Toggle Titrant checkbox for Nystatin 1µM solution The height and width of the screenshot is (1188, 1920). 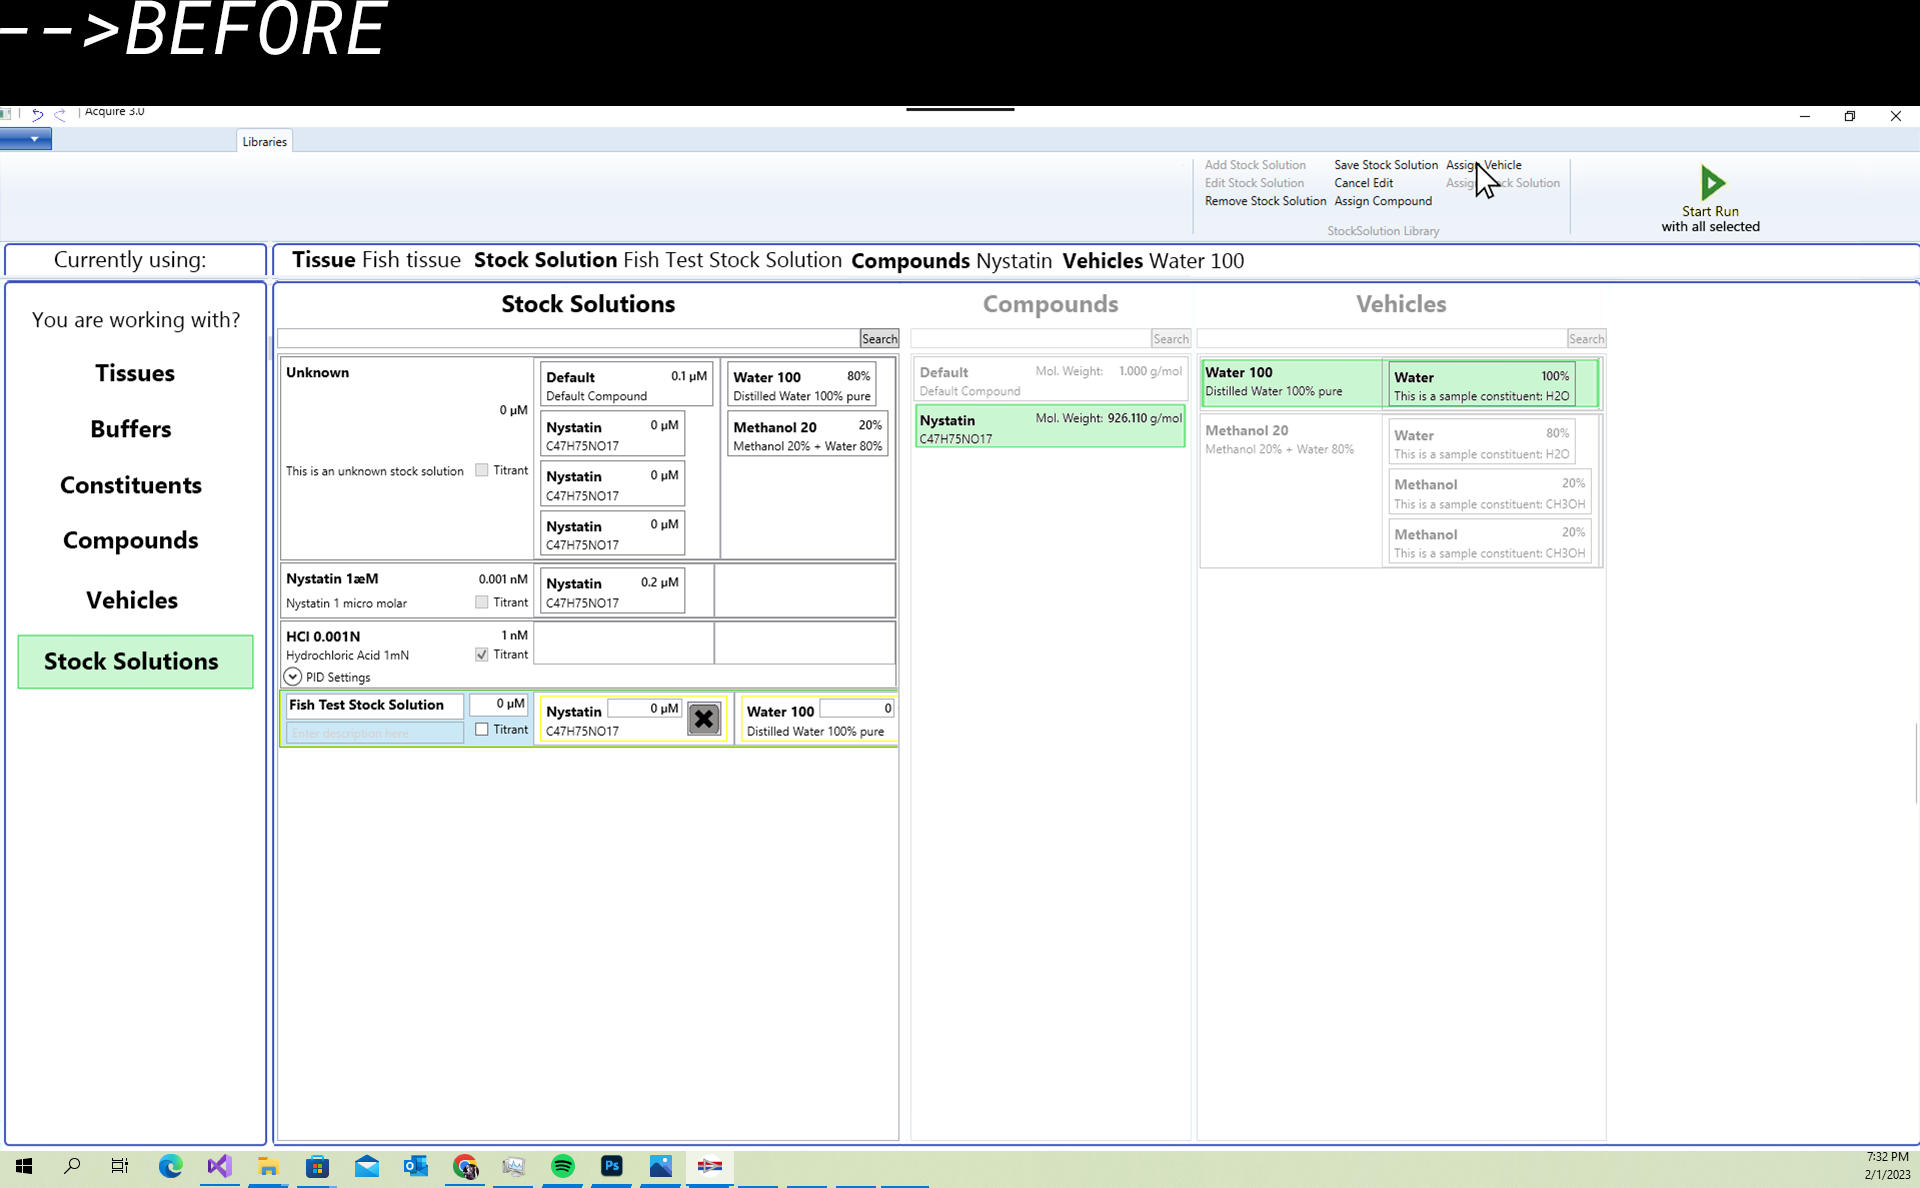482,602
